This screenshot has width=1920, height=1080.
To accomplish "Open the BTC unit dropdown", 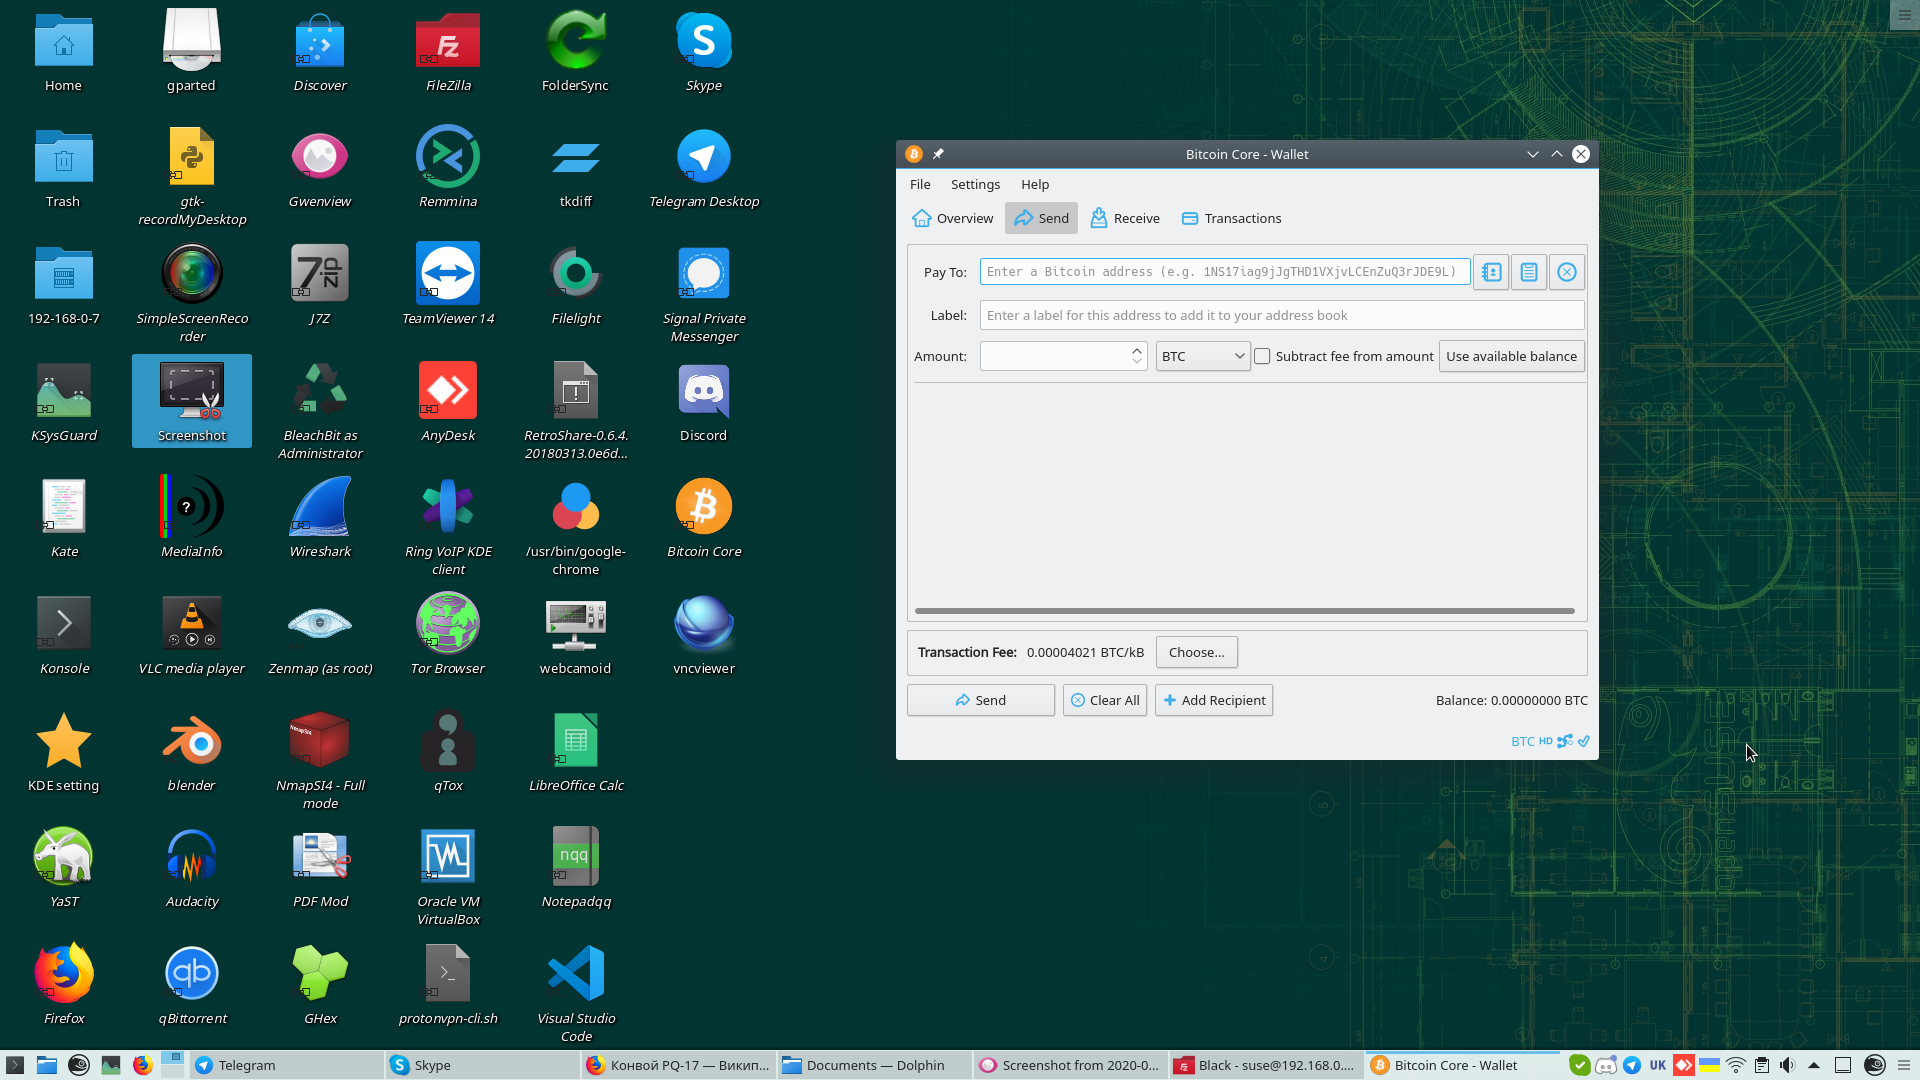I will pyautogui.click(x=1203, y=356).
